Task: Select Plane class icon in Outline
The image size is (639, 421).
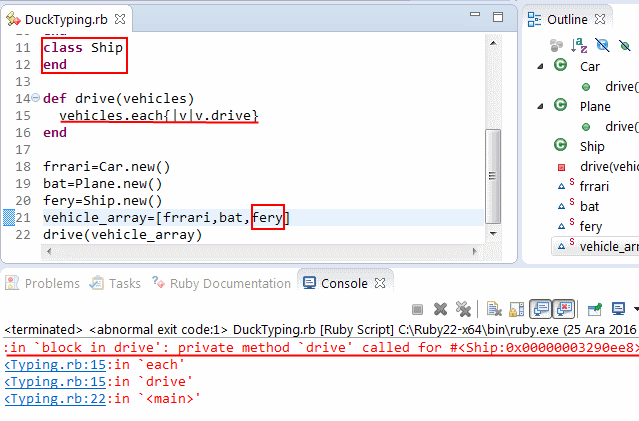Action: (560, 105)
